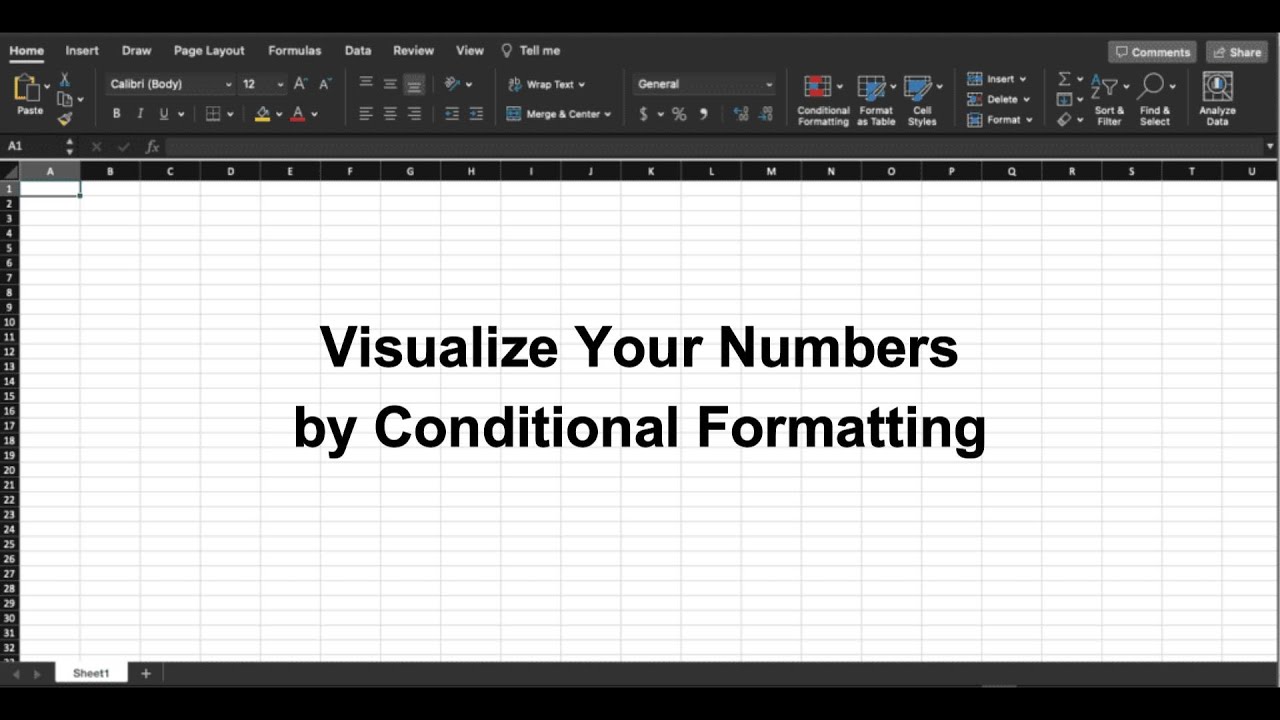Click the yellow Fill Color swatch

[x=262, y=114]
